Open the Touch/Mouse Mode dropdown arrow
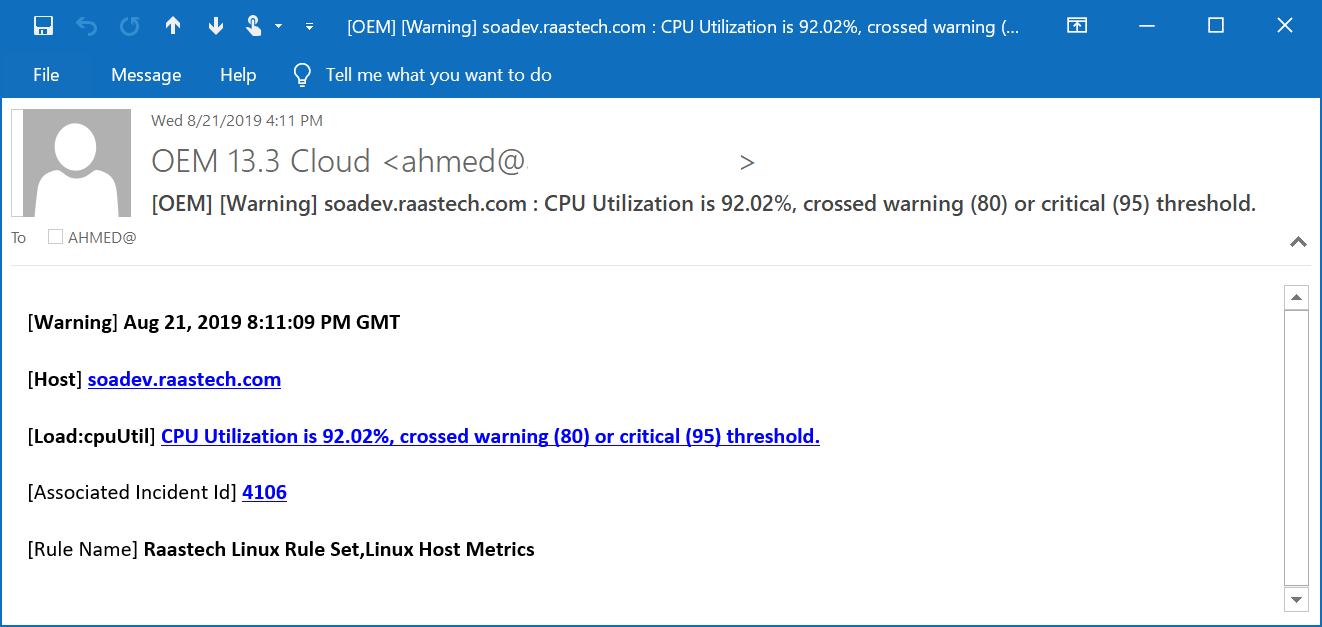1322x627 pixels. click(x=278, y=26)
